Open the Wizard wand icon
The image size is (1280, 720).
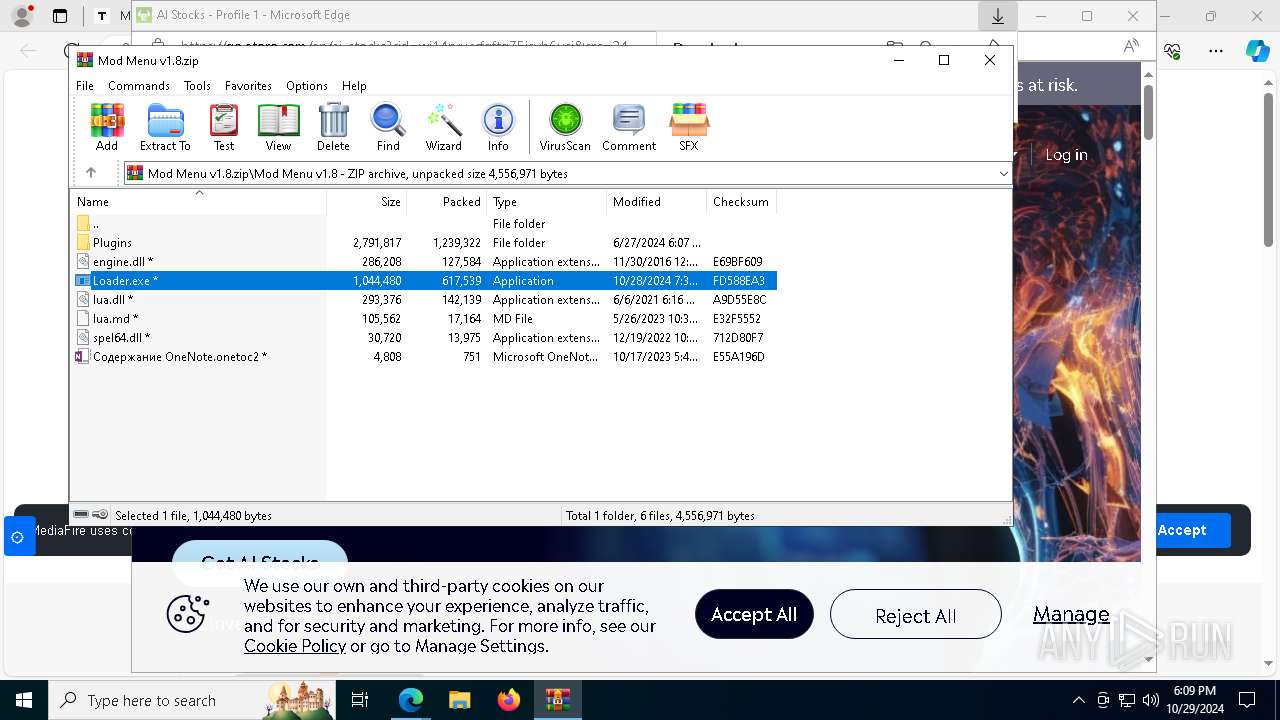point(443,127)
